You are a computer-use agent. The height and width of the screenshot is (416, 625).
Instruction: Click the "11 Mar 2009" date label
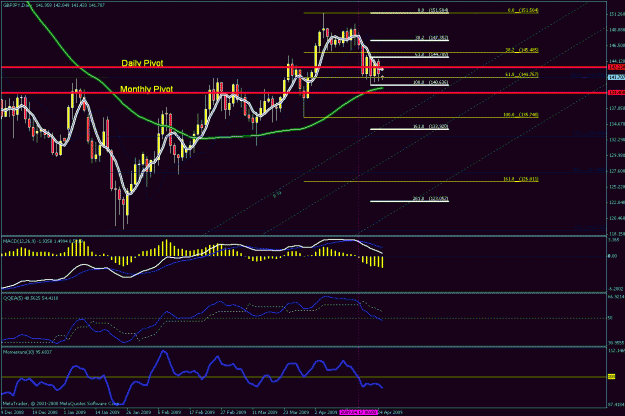(x=265, y=412)
